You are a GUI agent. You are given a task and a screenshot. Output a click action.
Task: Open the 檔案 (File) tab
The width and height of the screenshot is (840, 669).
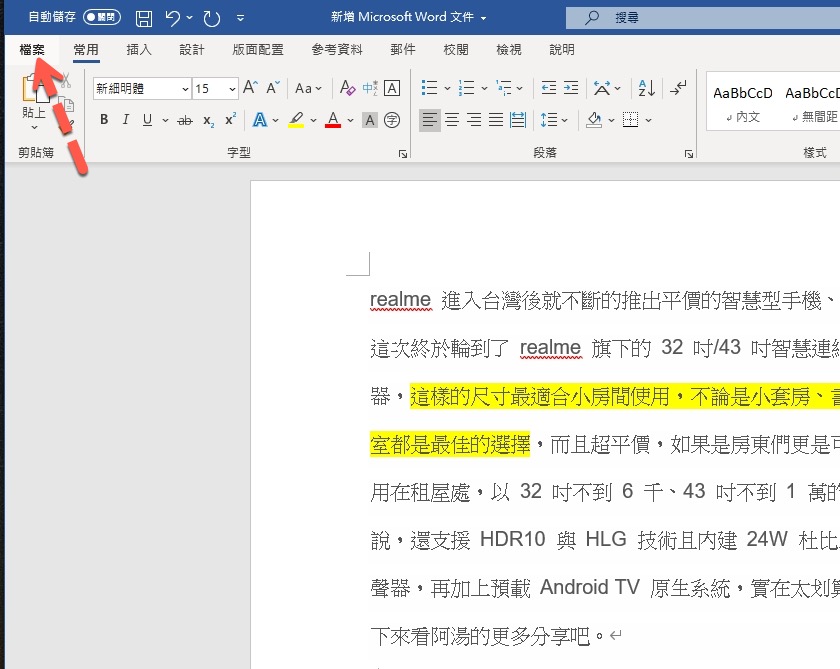pos(31,49)
